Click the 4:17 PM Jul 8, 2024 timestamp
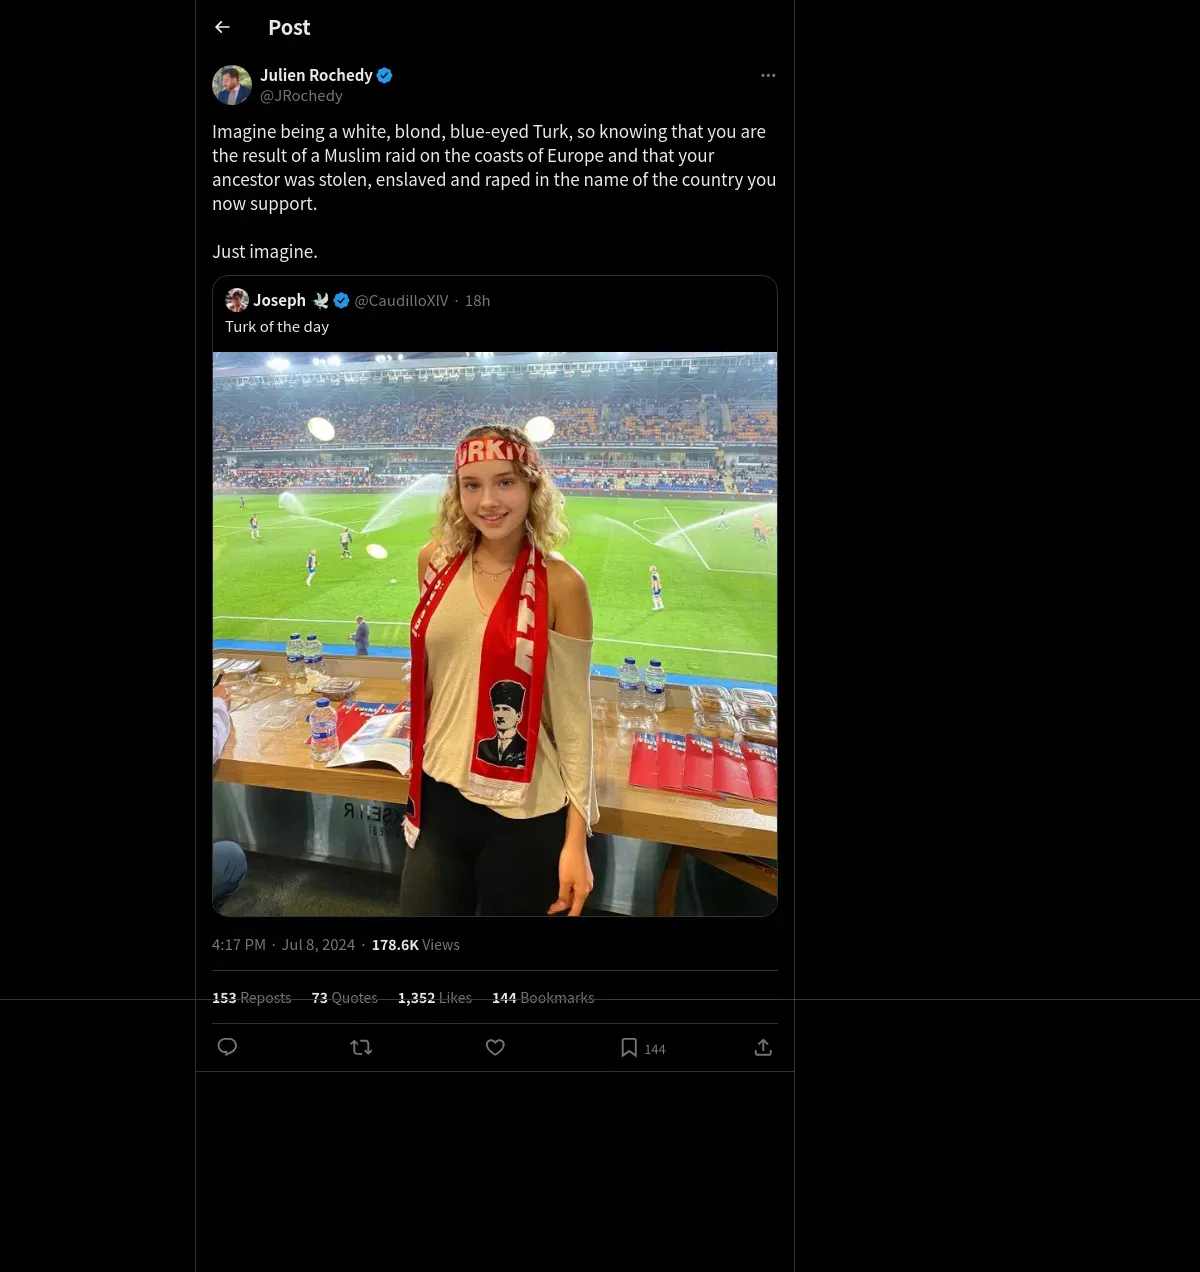 [x=284, y=945]
